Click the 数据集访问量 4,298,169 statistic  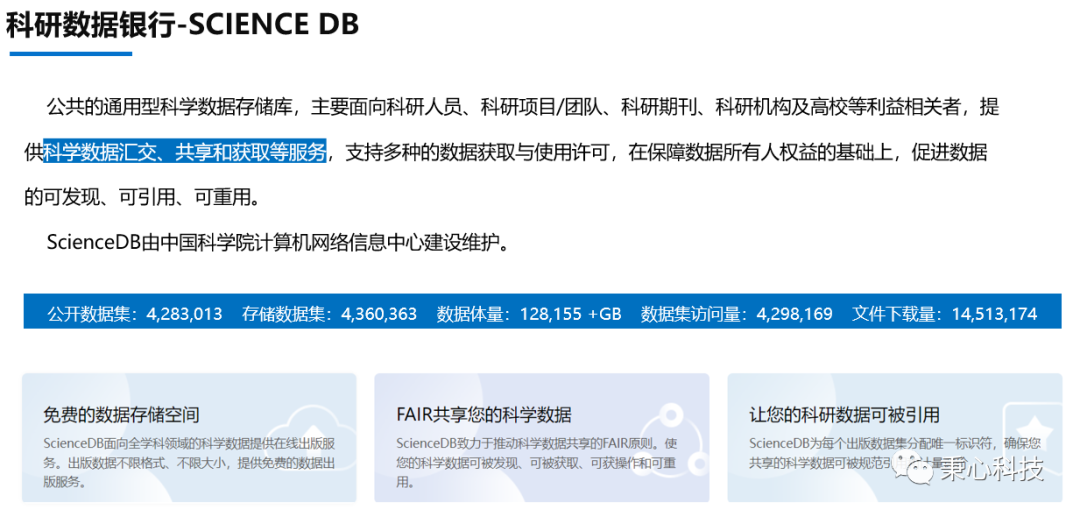pos(736,313)
